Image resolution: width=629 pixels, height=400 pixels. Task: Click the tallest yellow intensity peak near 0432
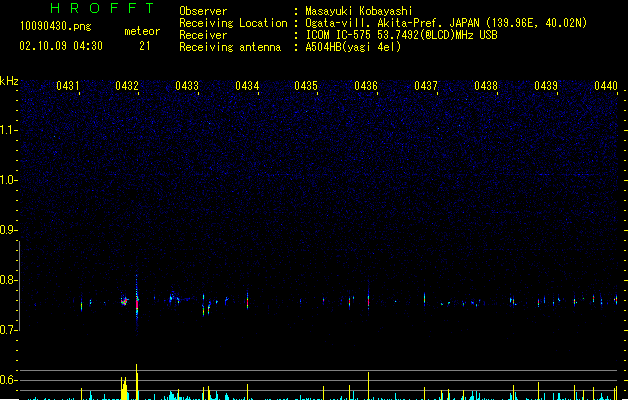(137, 382)
